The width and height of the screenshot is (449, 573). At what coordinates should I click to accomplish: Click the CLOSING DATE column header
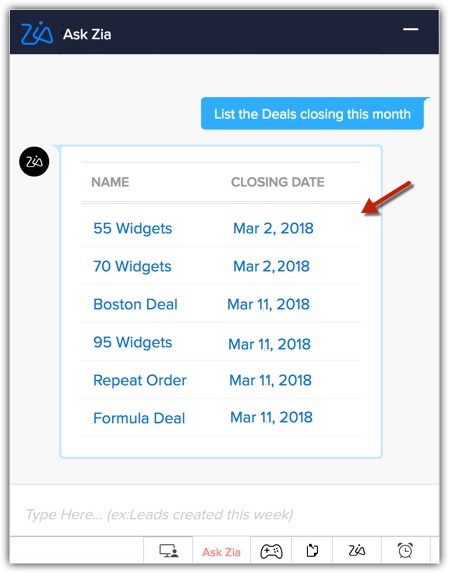click(278, 182)
